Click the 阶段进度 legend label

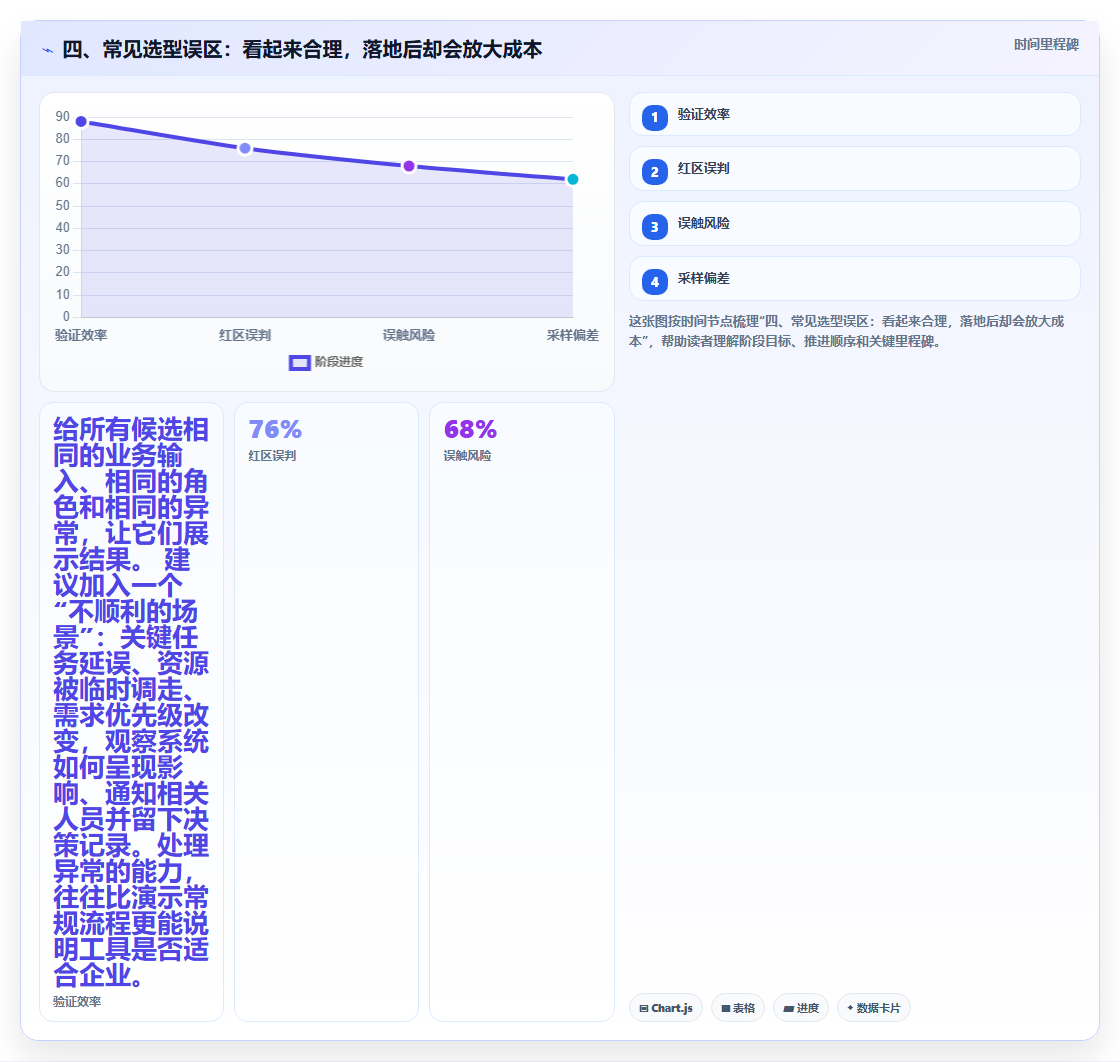339,362
